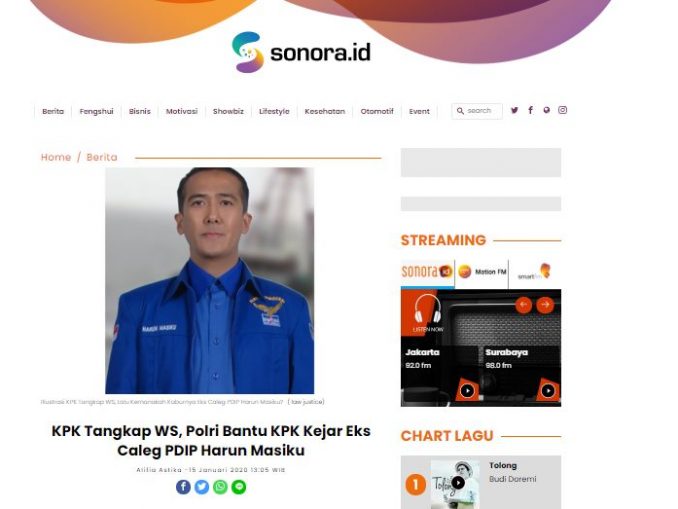678x509 pixels.
Task: Share article via blue Facebook circle
Action: [183, 487]
